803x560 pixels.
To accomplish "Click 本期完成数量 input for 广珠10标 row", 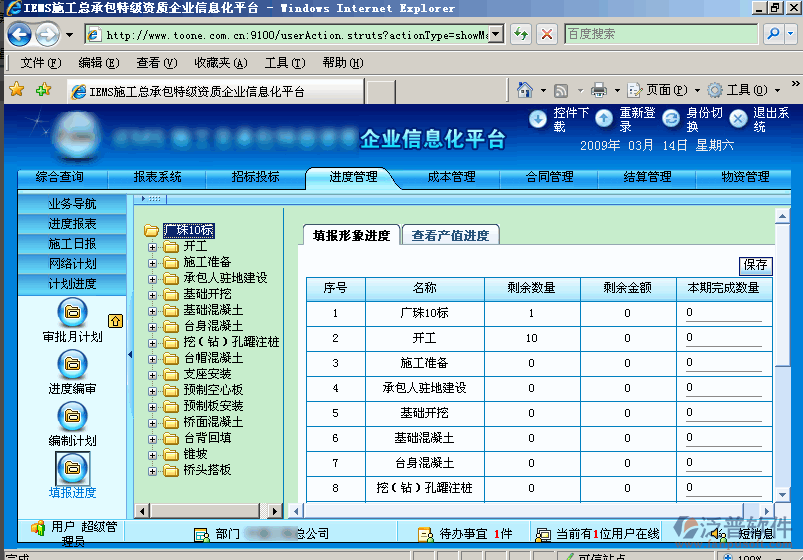I will pos(723,313).
